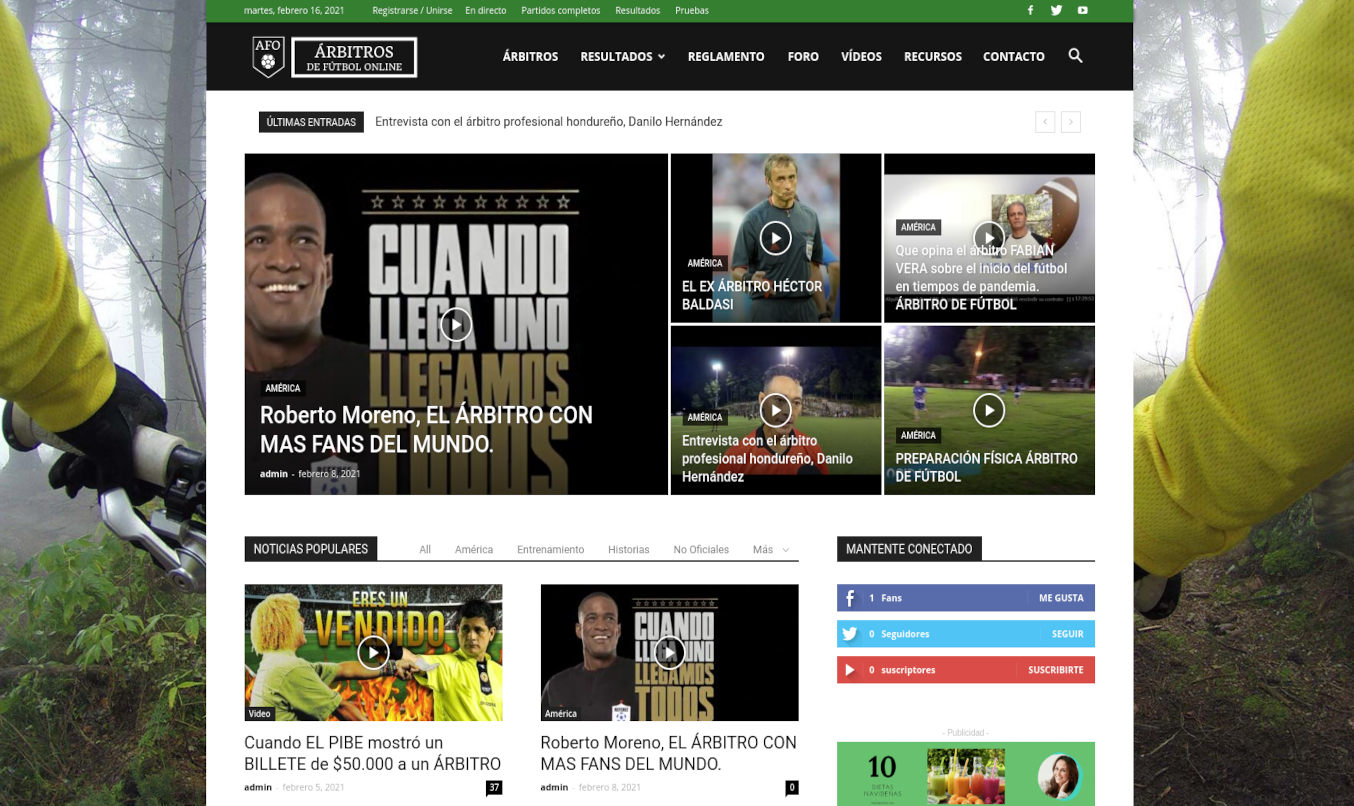Select the All filter tab

tap(425, 550)
